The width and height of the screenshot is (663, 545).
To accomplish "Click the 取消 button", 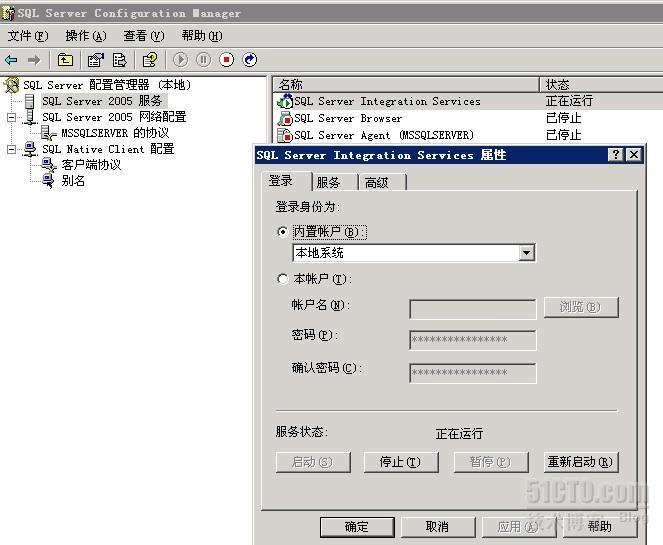I will 437,527.
